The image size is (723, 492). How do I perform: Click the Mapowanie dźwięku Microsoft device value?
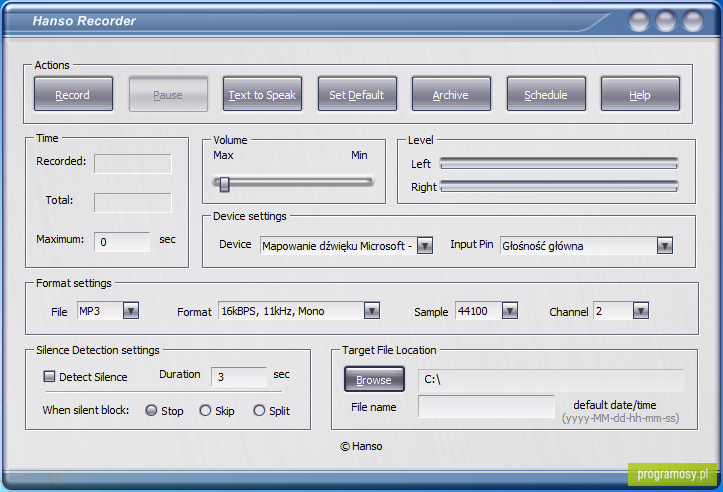pyautogui.click(x=338, y=246)
